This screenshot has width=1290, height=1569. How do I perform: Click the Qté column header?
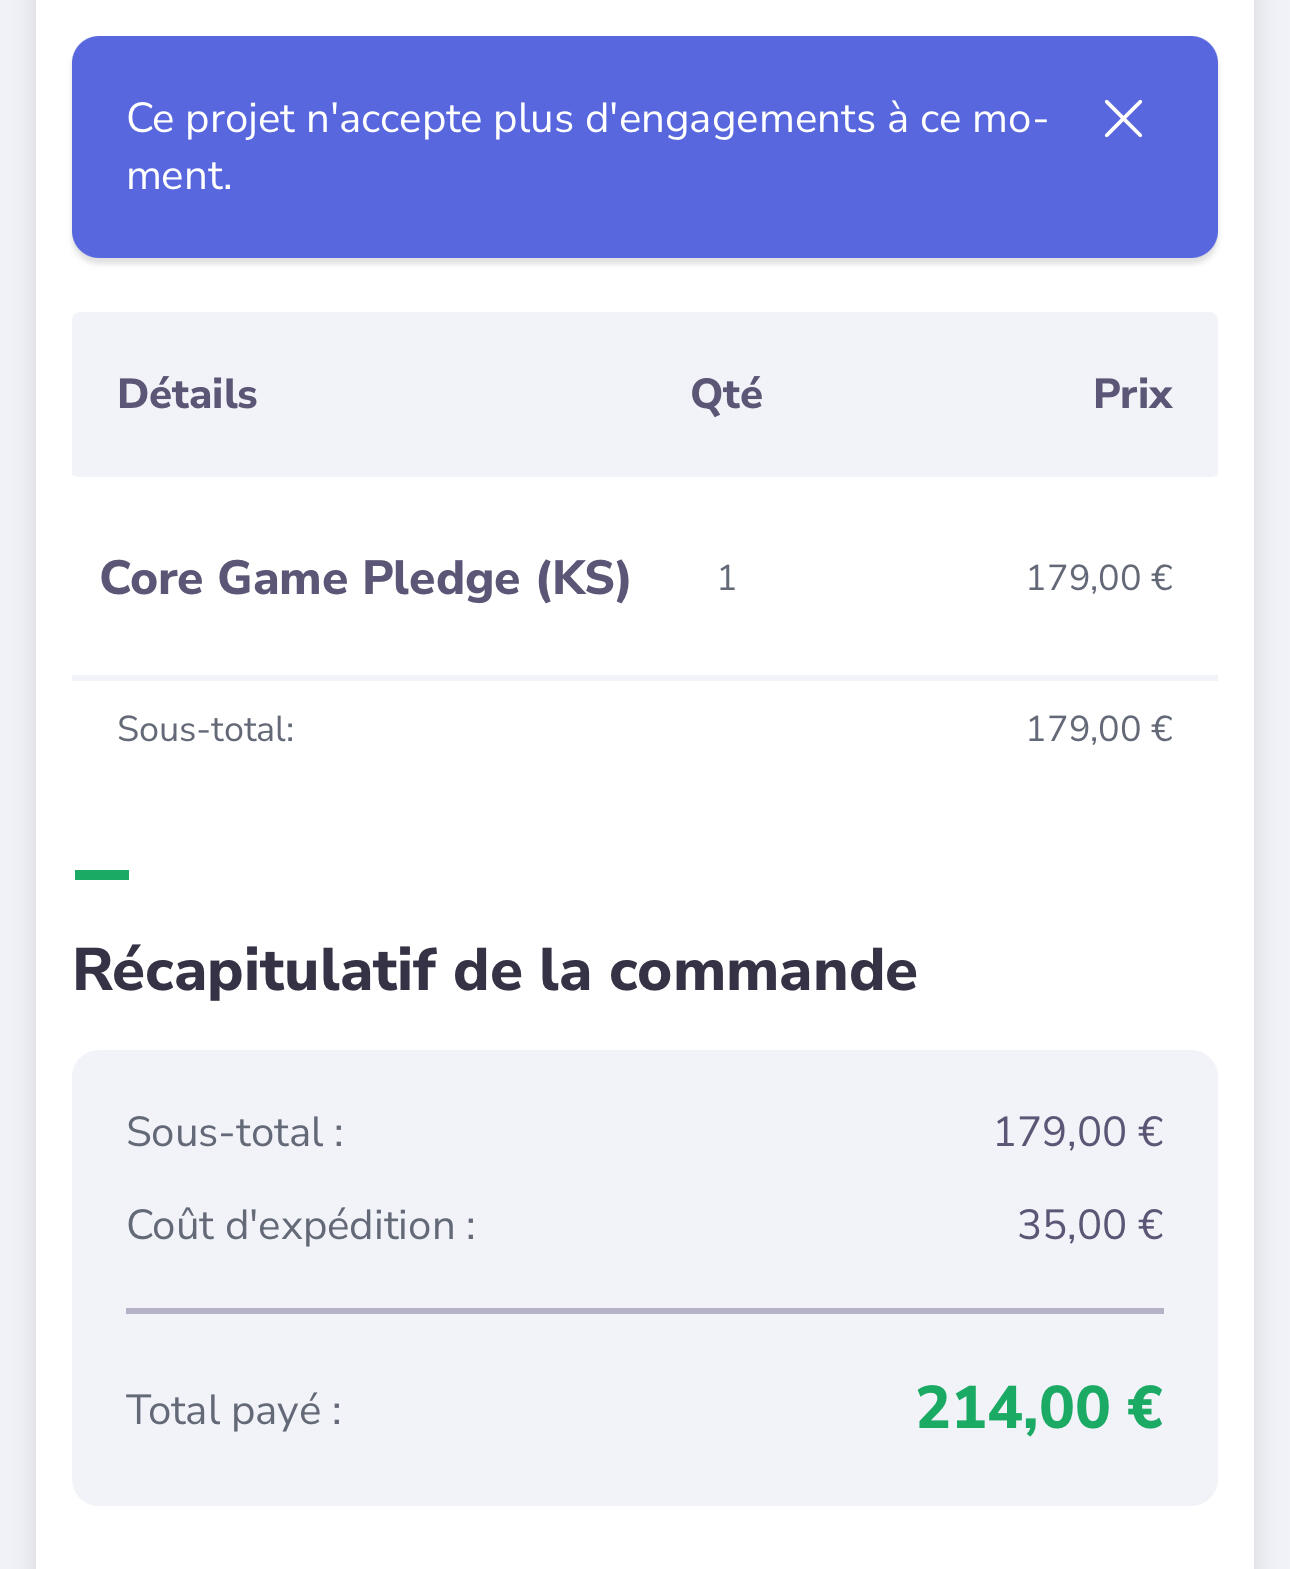pyautogui.click(x=726, y=394)
